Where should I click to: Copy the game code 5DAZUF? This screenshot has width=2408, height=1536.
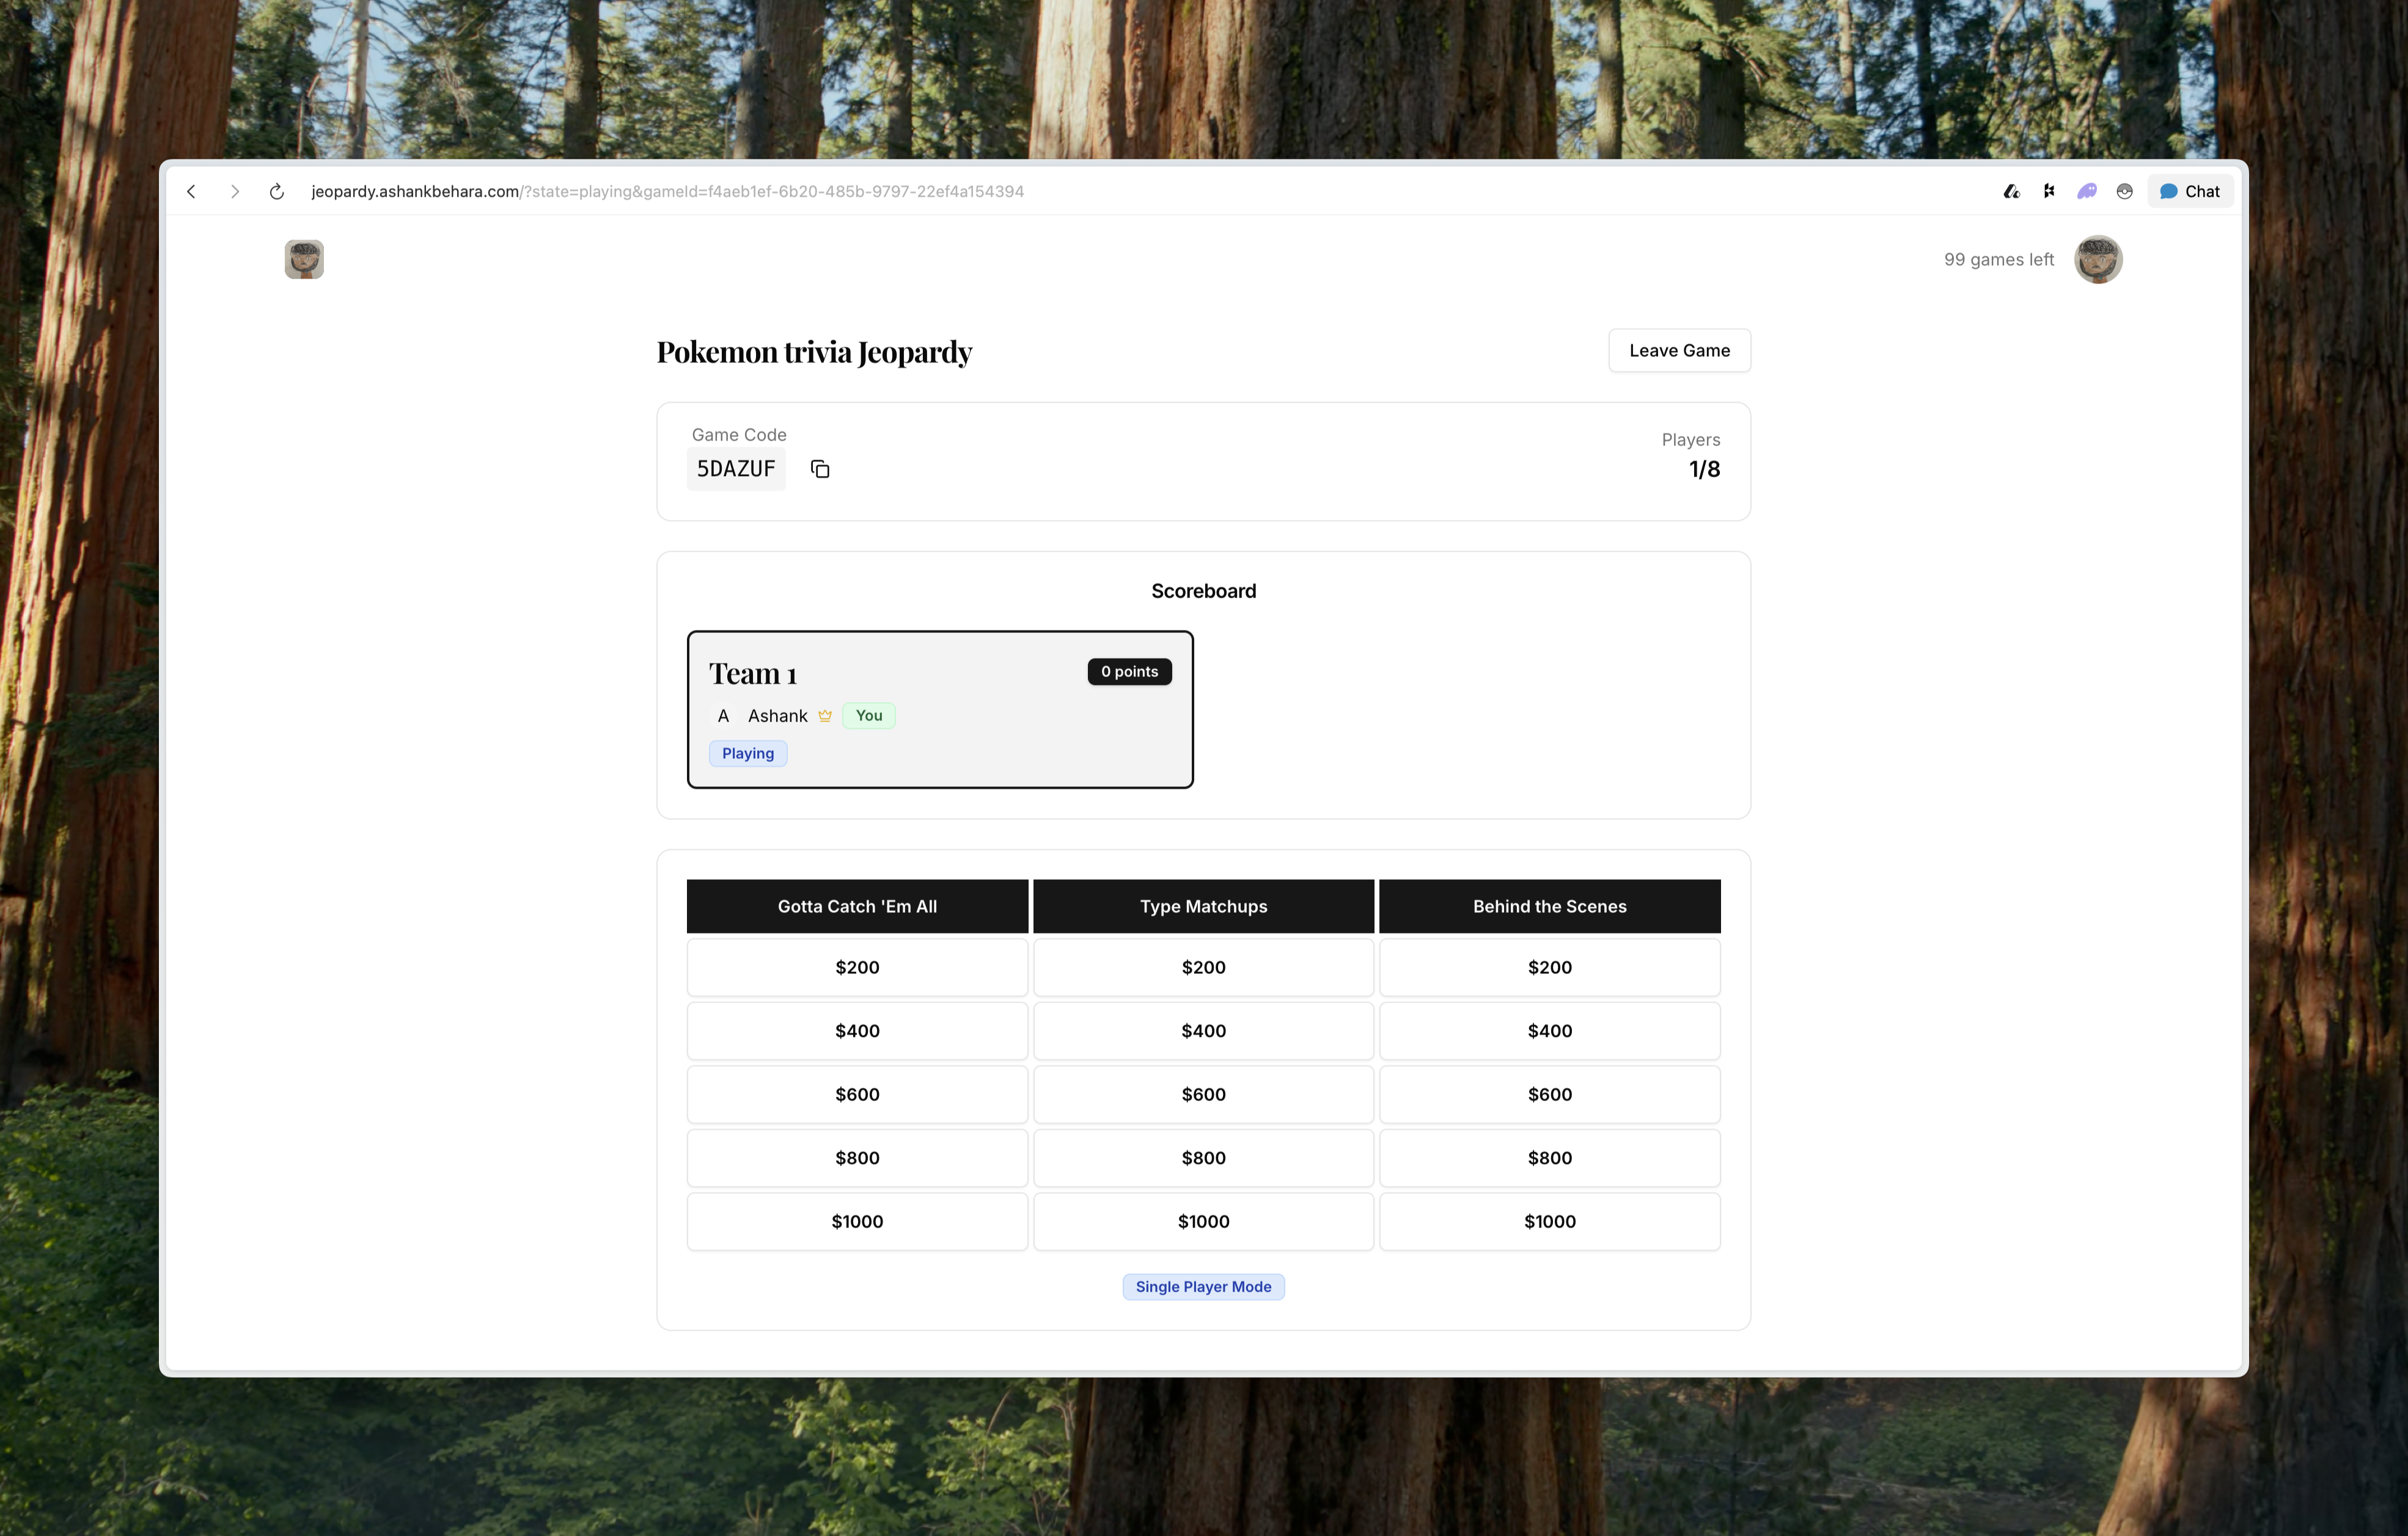820,469
